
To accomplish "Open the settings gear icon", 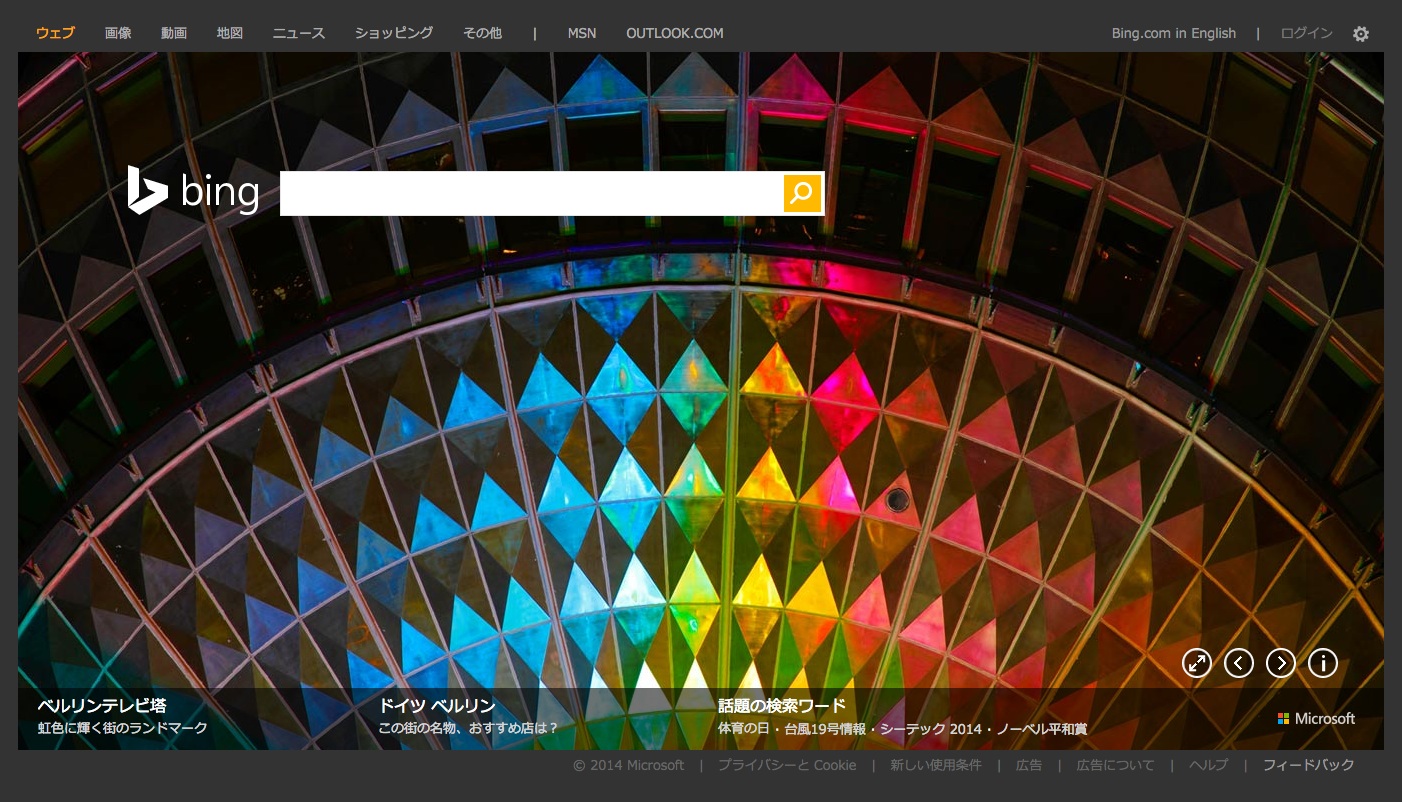I will pos(1360,34).
